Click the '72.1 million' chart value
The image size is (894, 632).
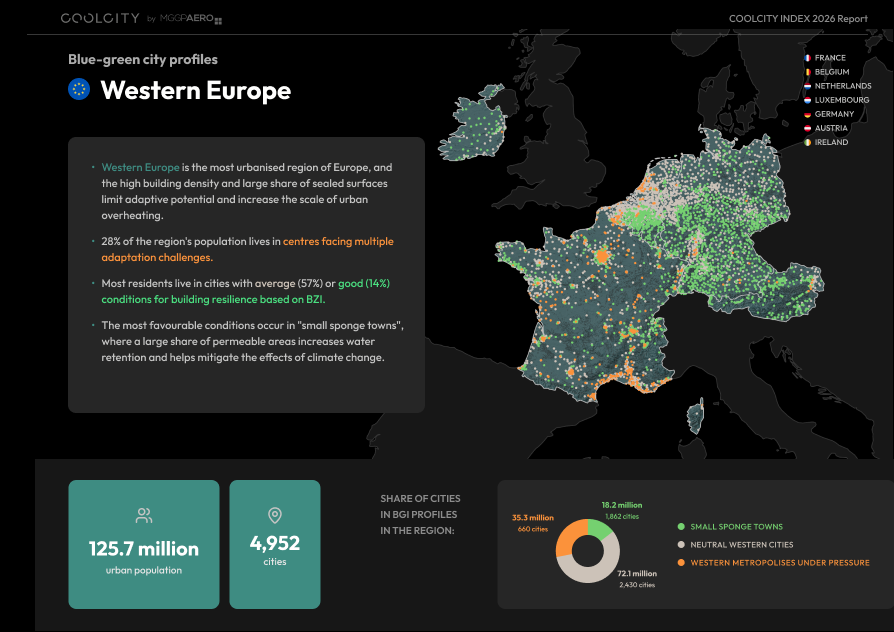[x=637, y=573]
